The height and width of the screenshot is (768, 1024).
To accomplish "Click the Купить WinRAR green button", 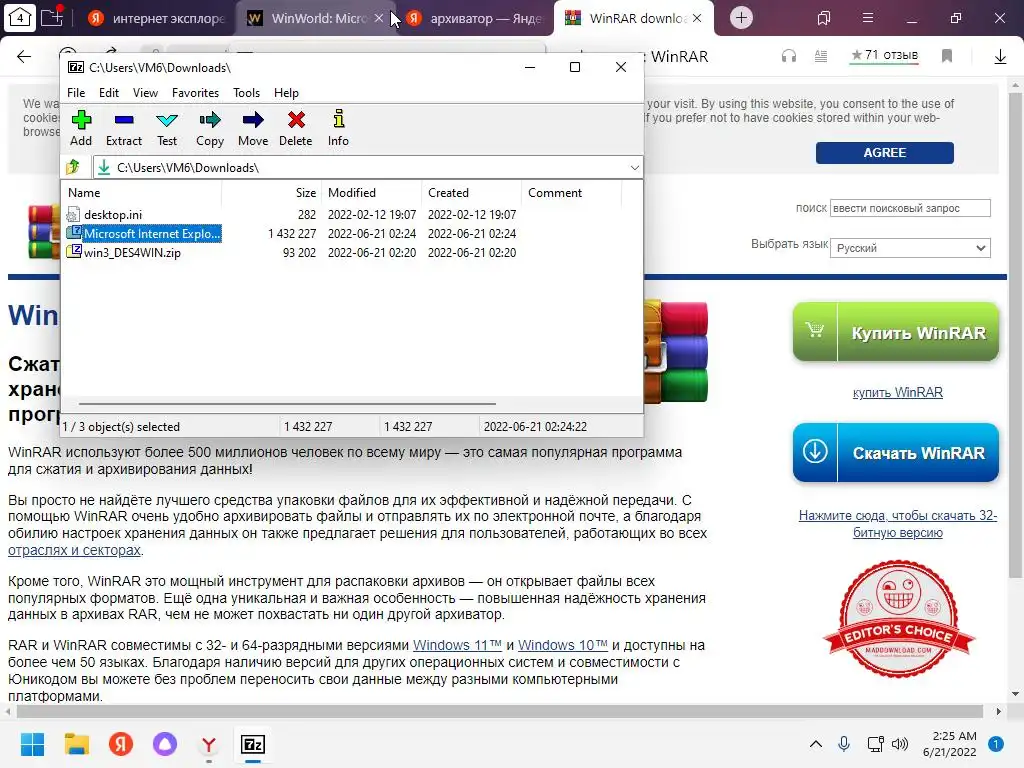I will pyautogui.click(x=895, y=332).
